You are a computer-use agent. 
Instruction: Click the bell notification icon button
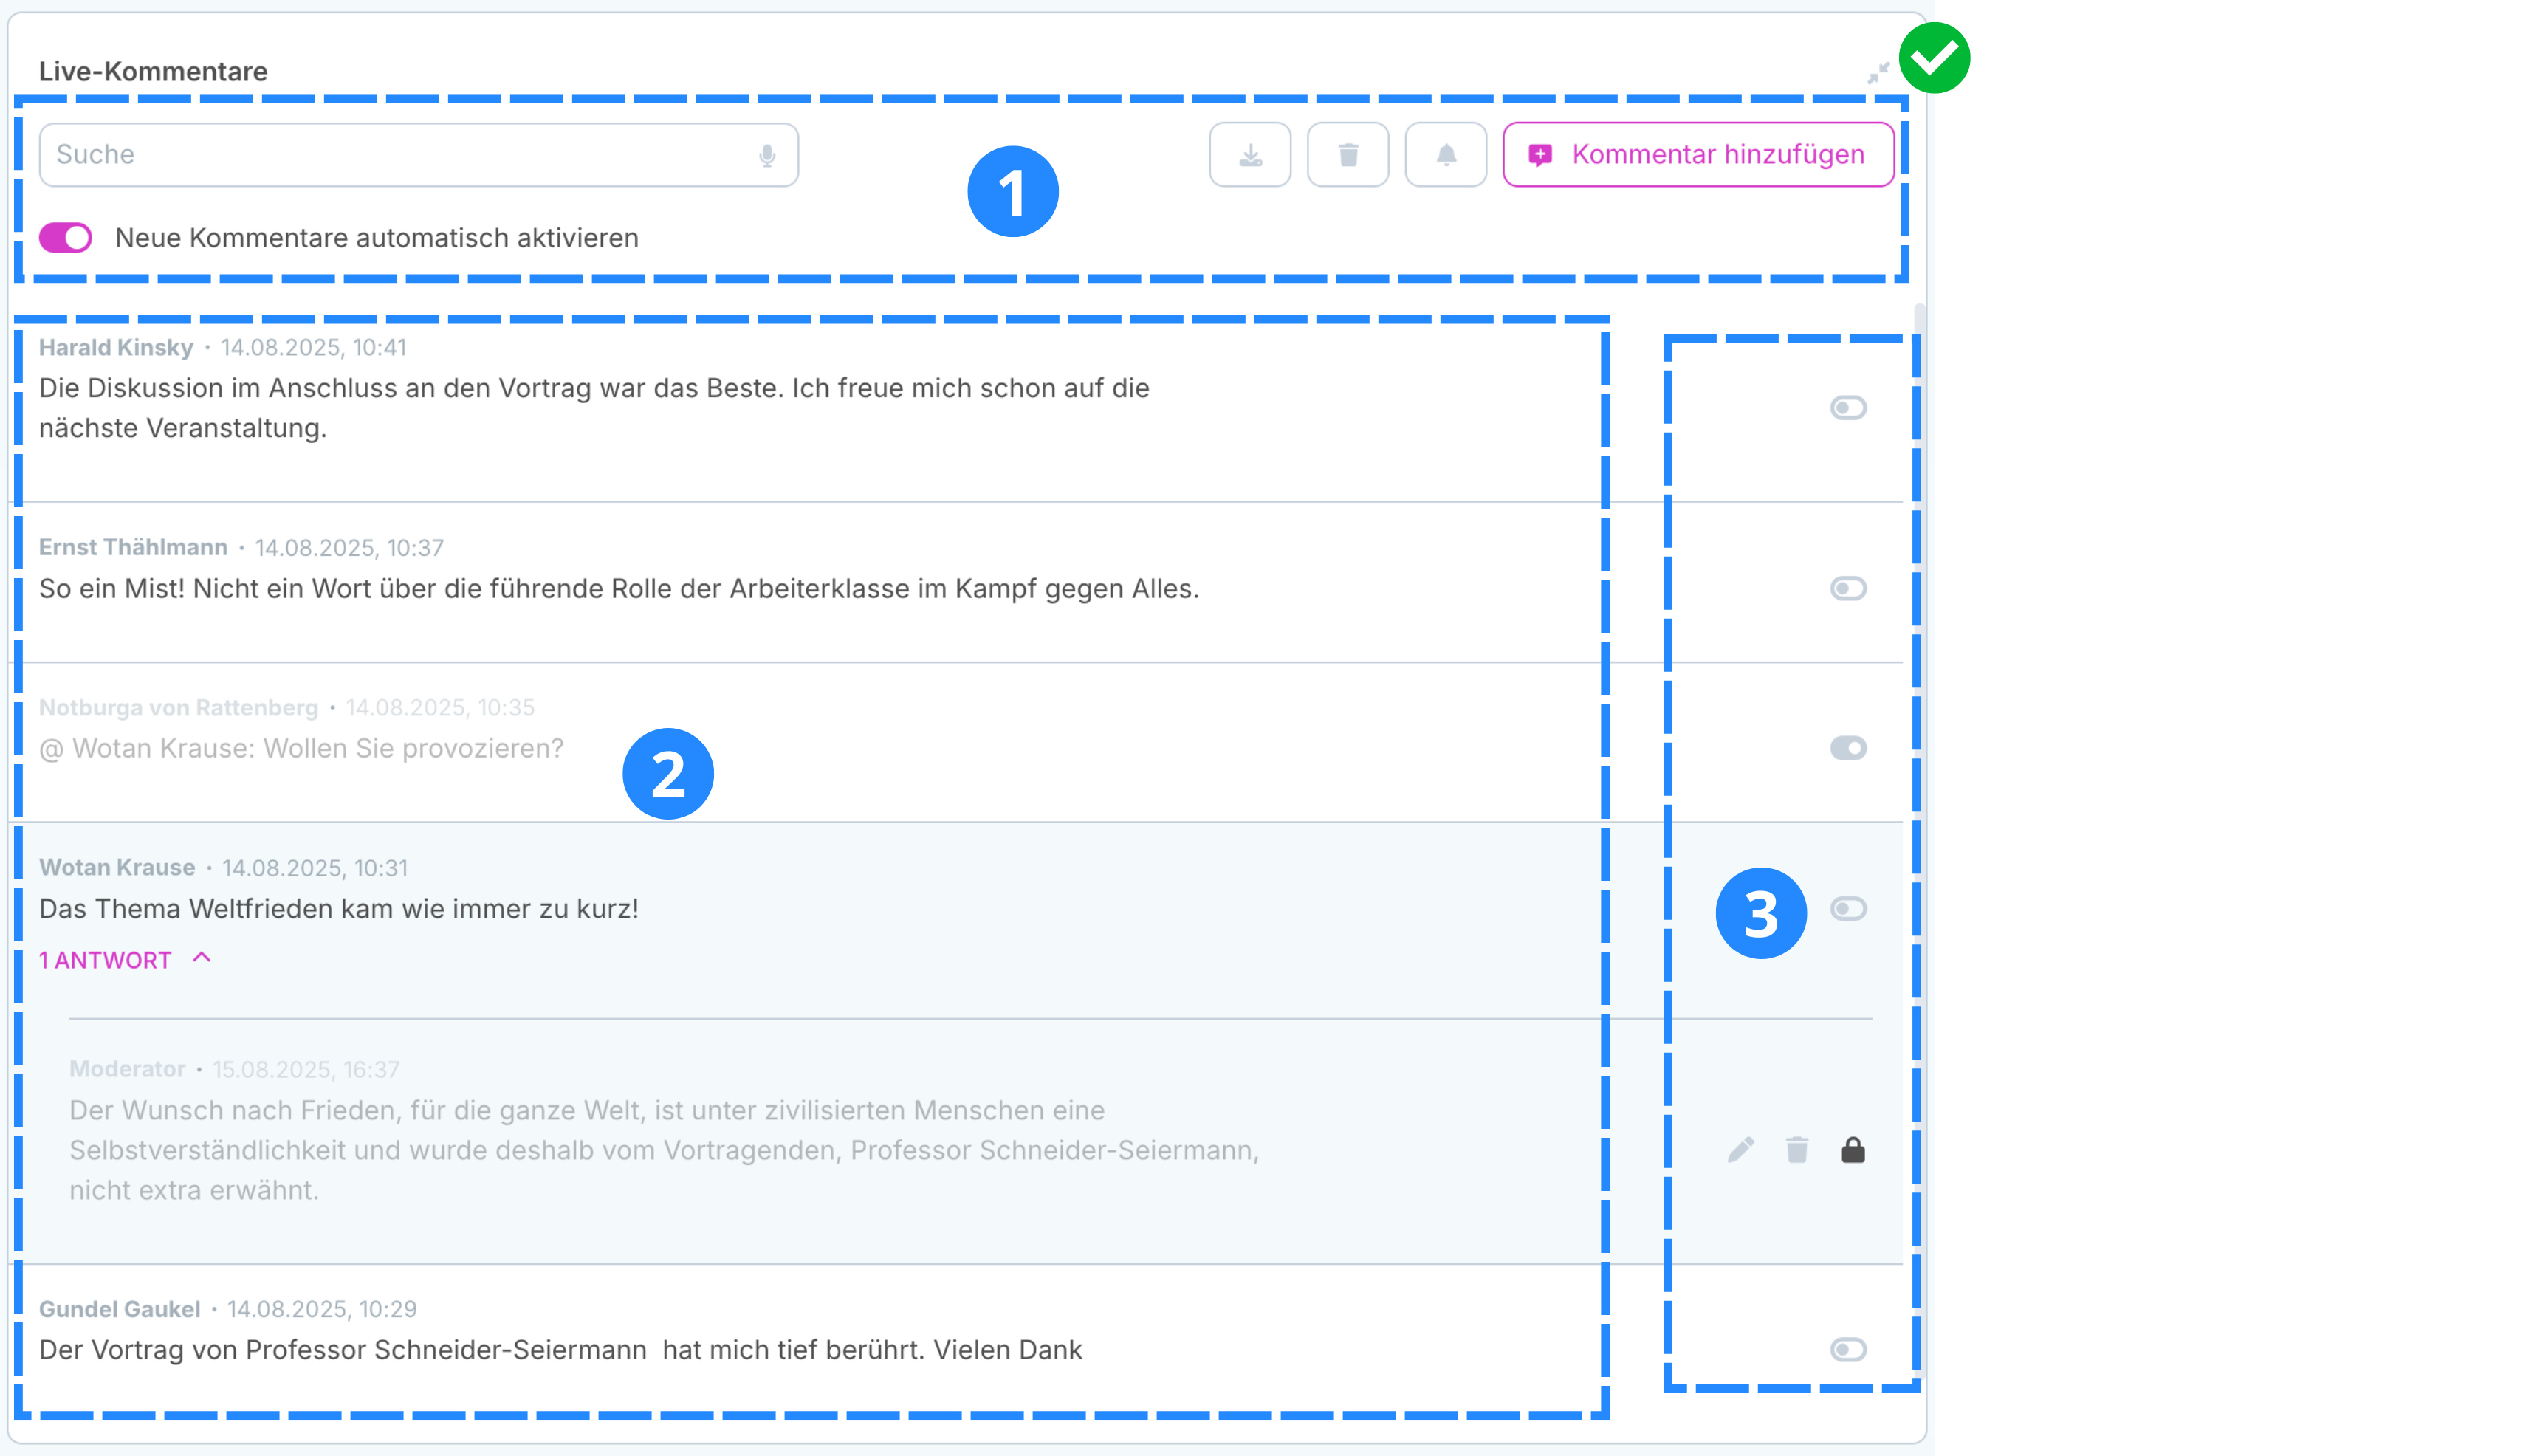click(x=1445, y=155)
